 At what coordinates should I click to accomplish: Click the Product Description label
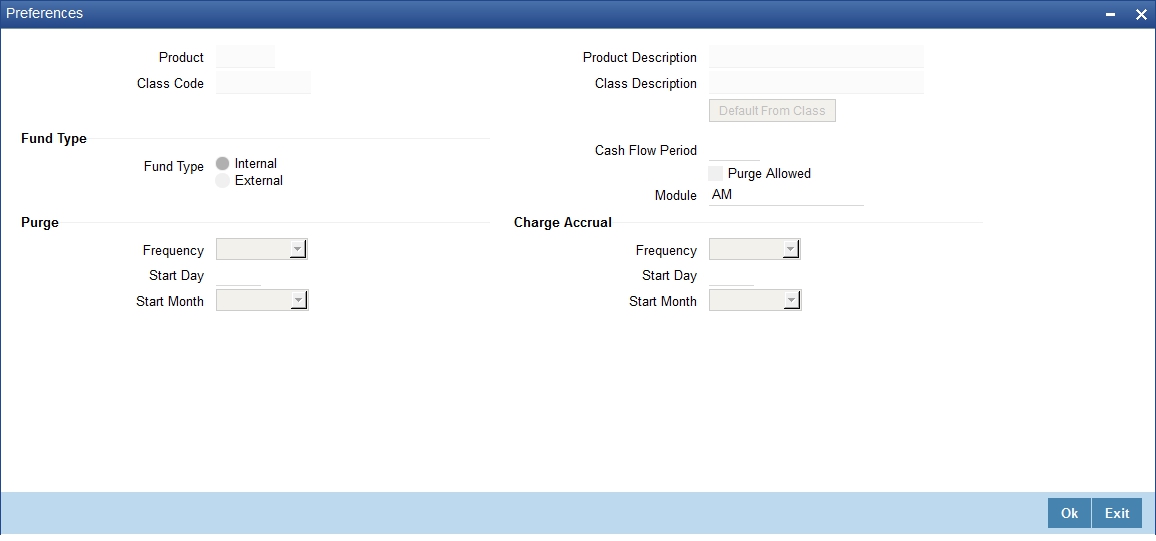(639, 57)
